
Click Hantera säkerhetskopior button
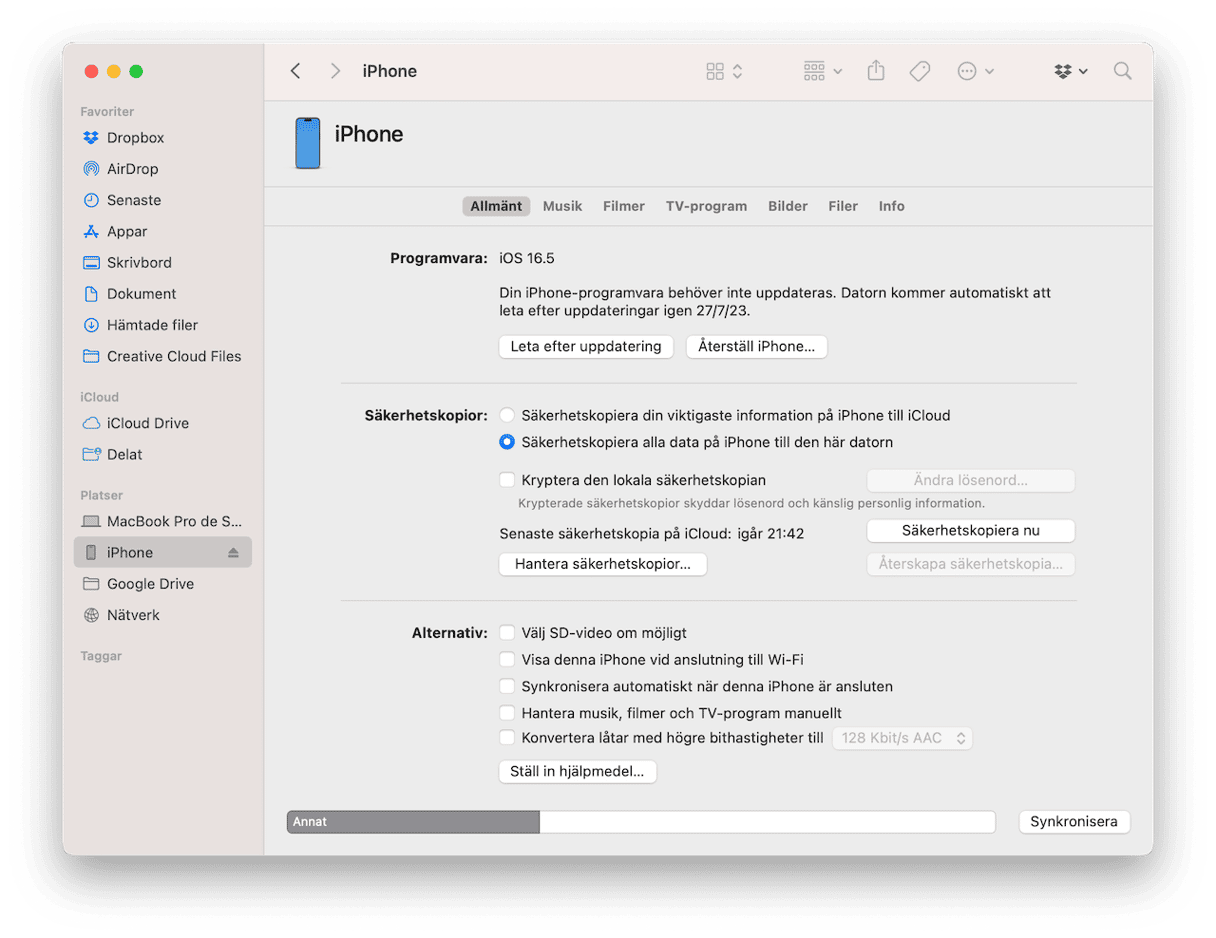pyautogui.click(x=603, y=564)
